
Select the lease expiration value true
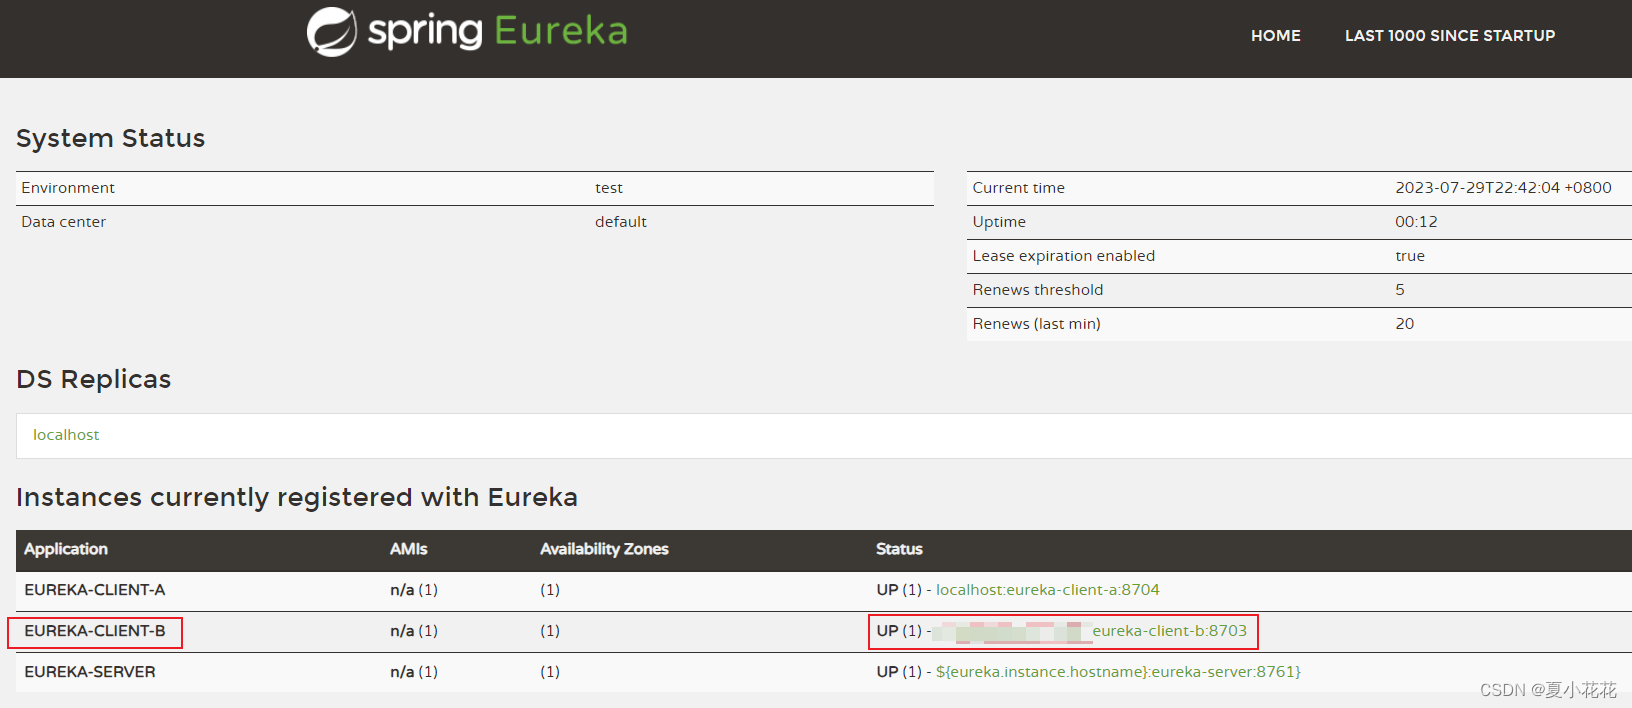[1410, 256]
